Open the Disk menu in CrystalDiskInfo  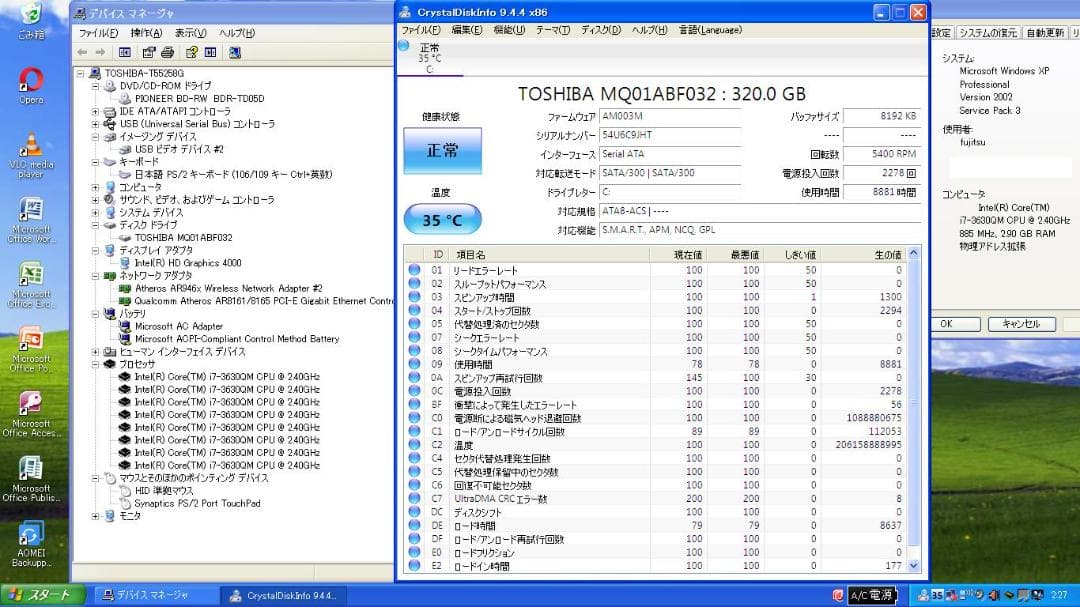[601, 30]
